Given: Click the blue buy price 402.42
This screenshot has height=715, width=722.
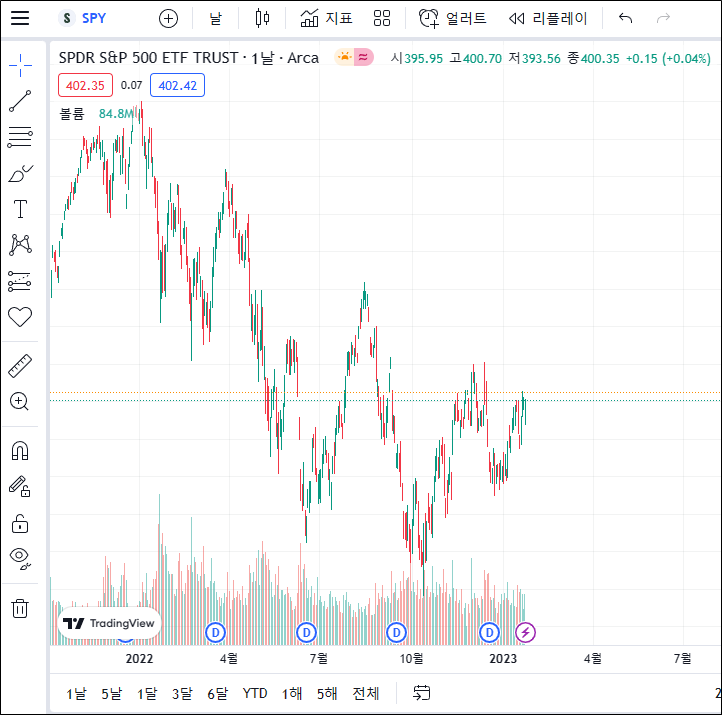Looking at the screenshot, I should [177, 86].
